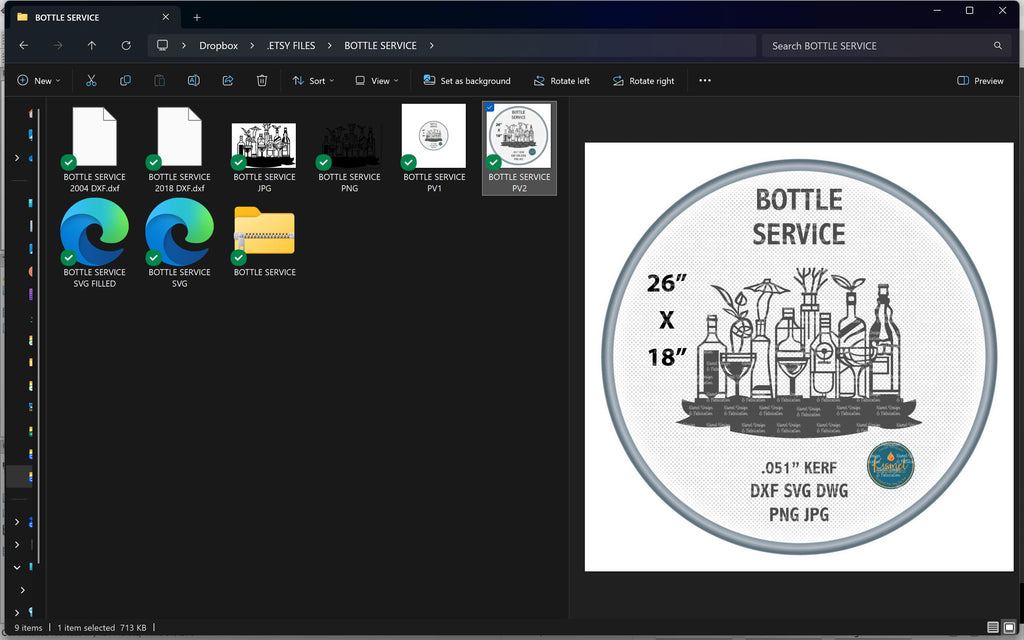Screen dimensions: 1024x640
Task: Expand chevron after Dropbox in address bar
Action: (252, 46)
